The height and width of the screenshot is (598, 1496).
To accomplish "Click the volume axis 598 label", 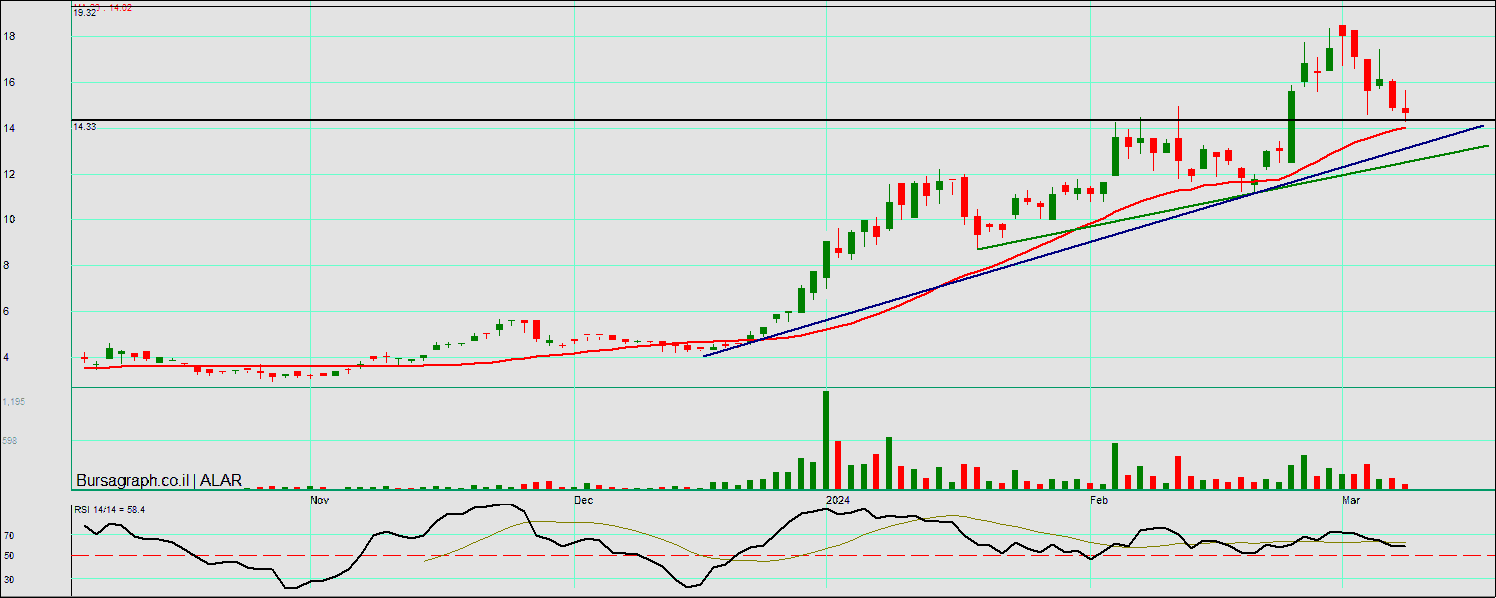I will pos(9,440).
